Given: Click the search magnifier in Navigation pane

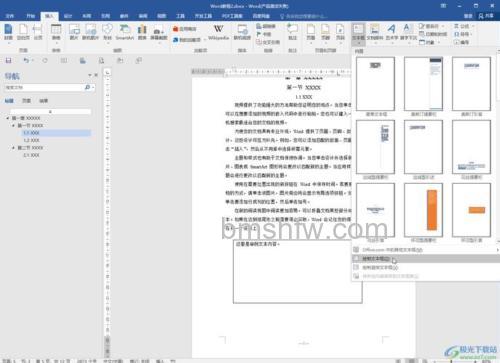Looking at the screenshot, I should click(87, 87).
